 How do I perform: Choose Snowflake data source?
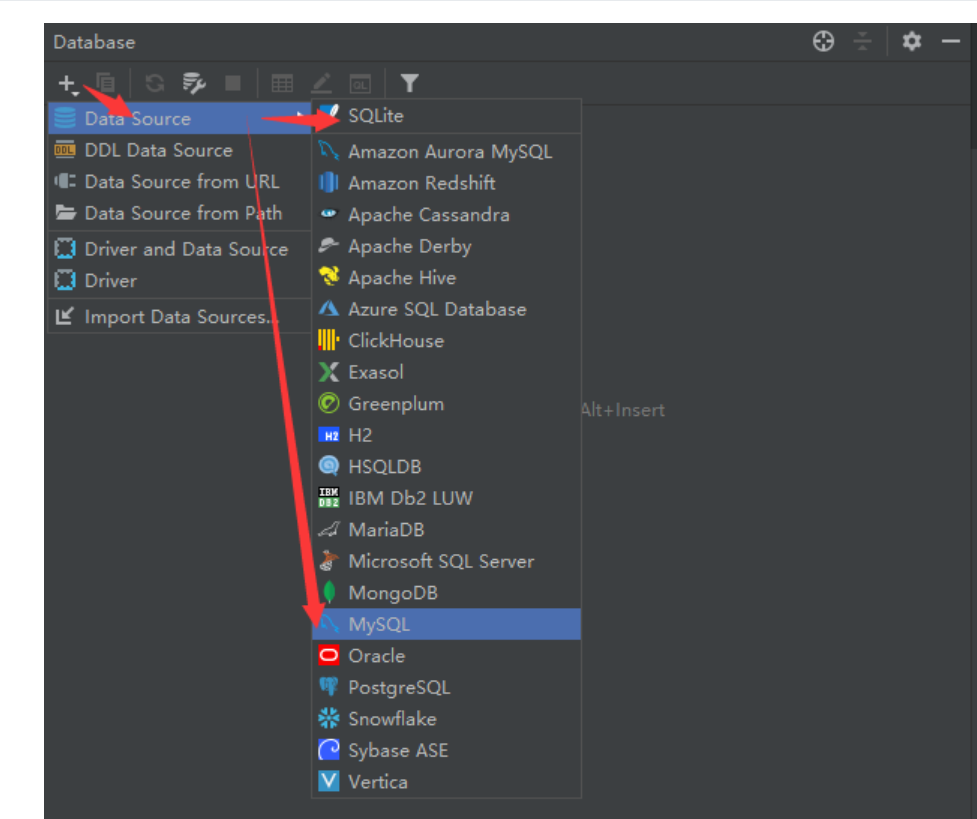[446, 719]
